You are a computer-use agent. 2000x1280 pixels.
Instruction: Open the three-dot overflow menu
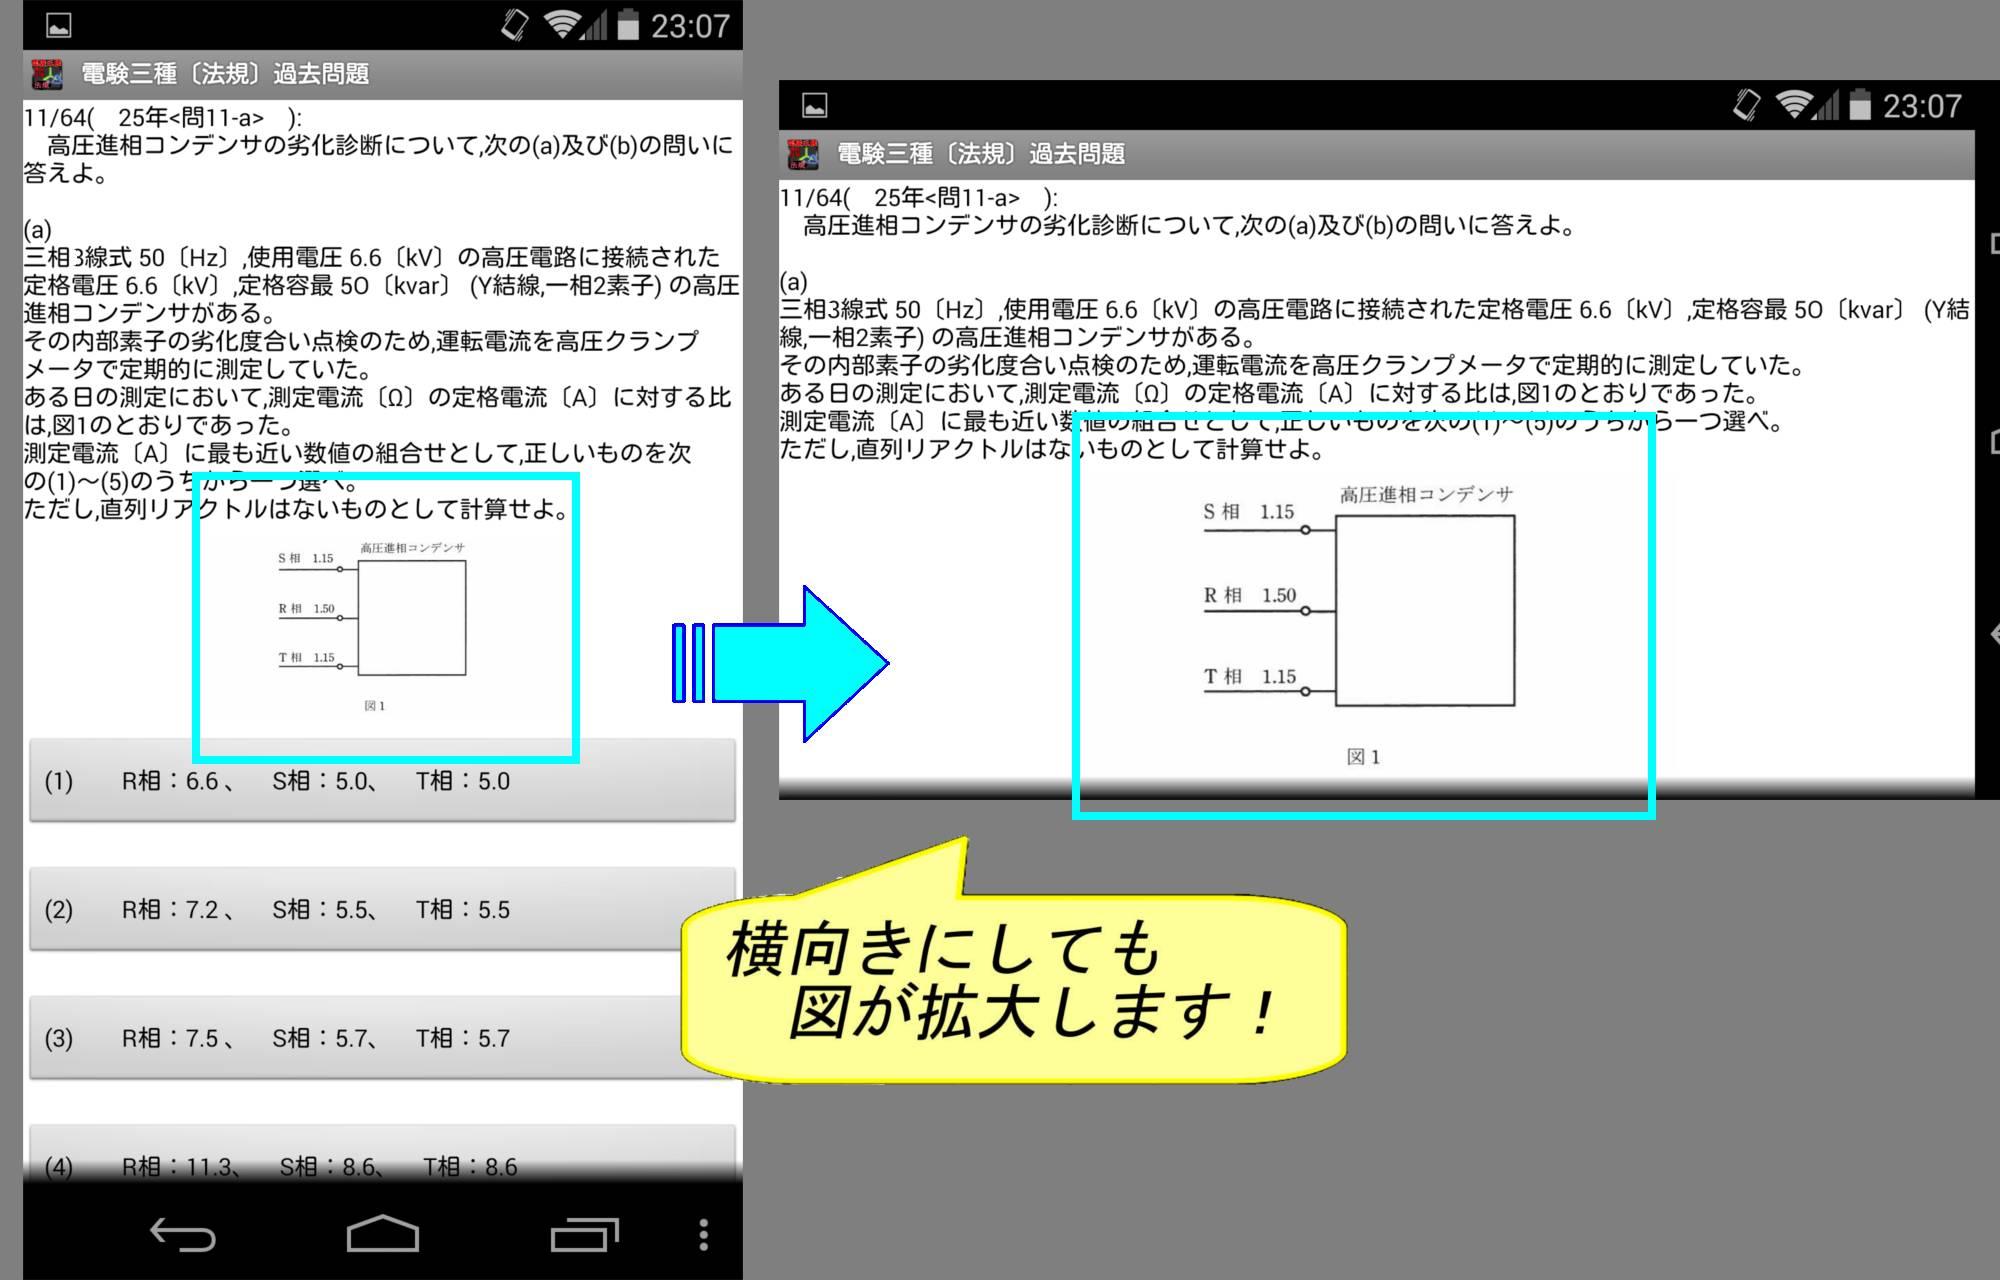click(704, 1234)
